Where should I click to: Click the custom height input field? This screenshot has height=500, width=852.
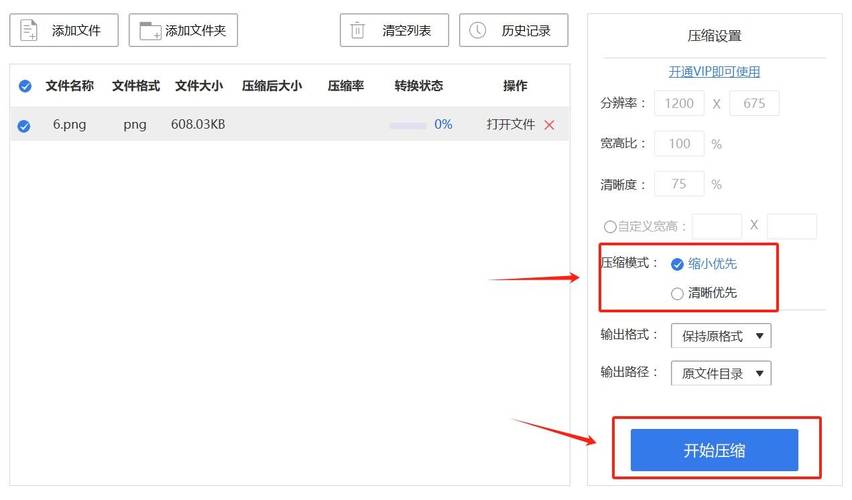point(792,226)
